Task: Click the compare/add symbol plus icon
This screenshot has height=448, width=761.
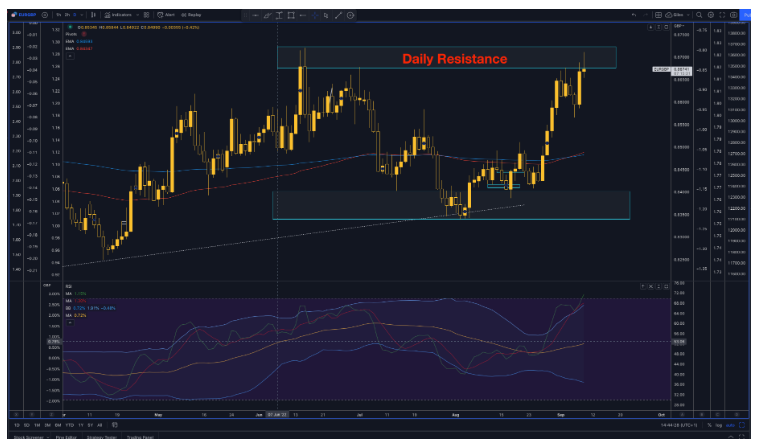Action: [45, 15]
